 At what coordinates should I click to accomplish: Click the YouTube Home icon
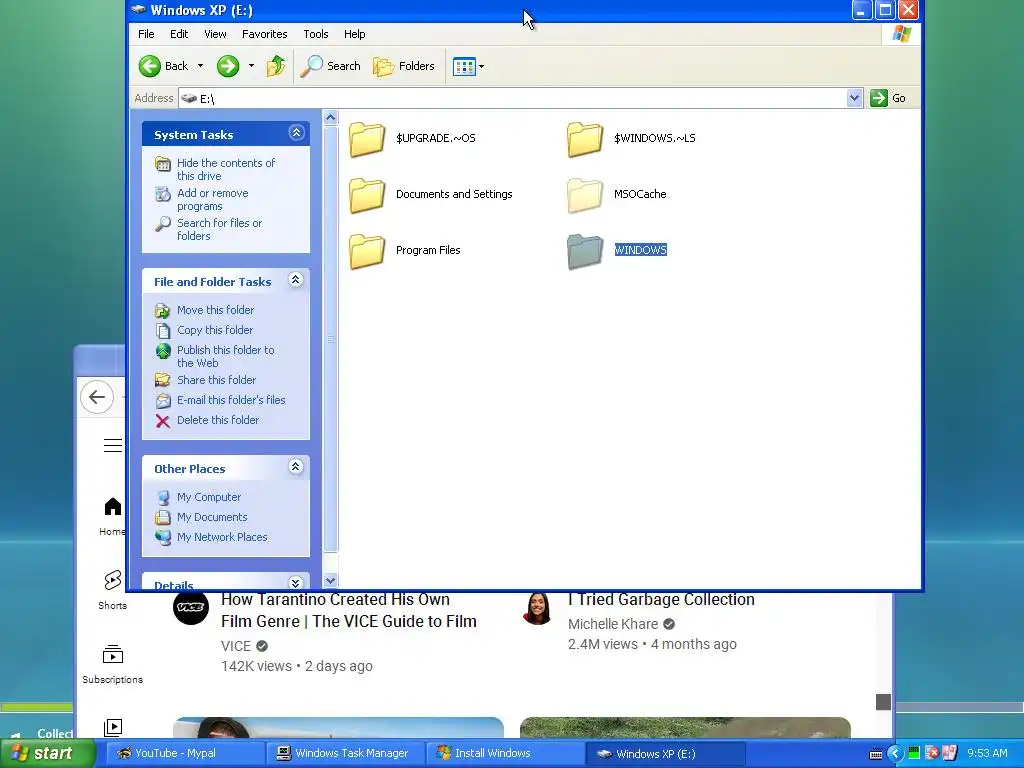(113, 507)
